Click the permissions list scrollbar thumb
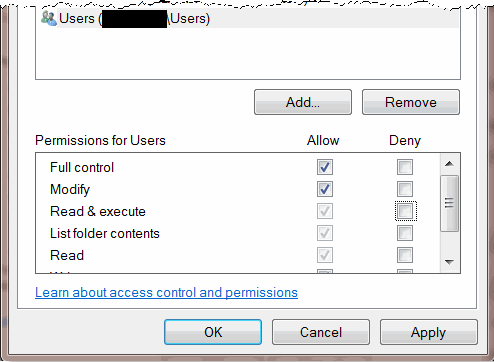The width and height of the screenshot is (494, 362). 449,203
